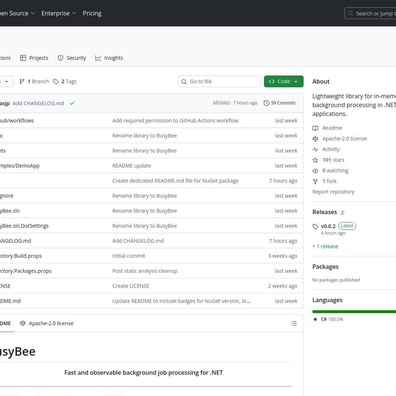Expand the Enterprise menu
Image resolution: width=396 pixels, height=396 pixels.
tap(59, 13)
